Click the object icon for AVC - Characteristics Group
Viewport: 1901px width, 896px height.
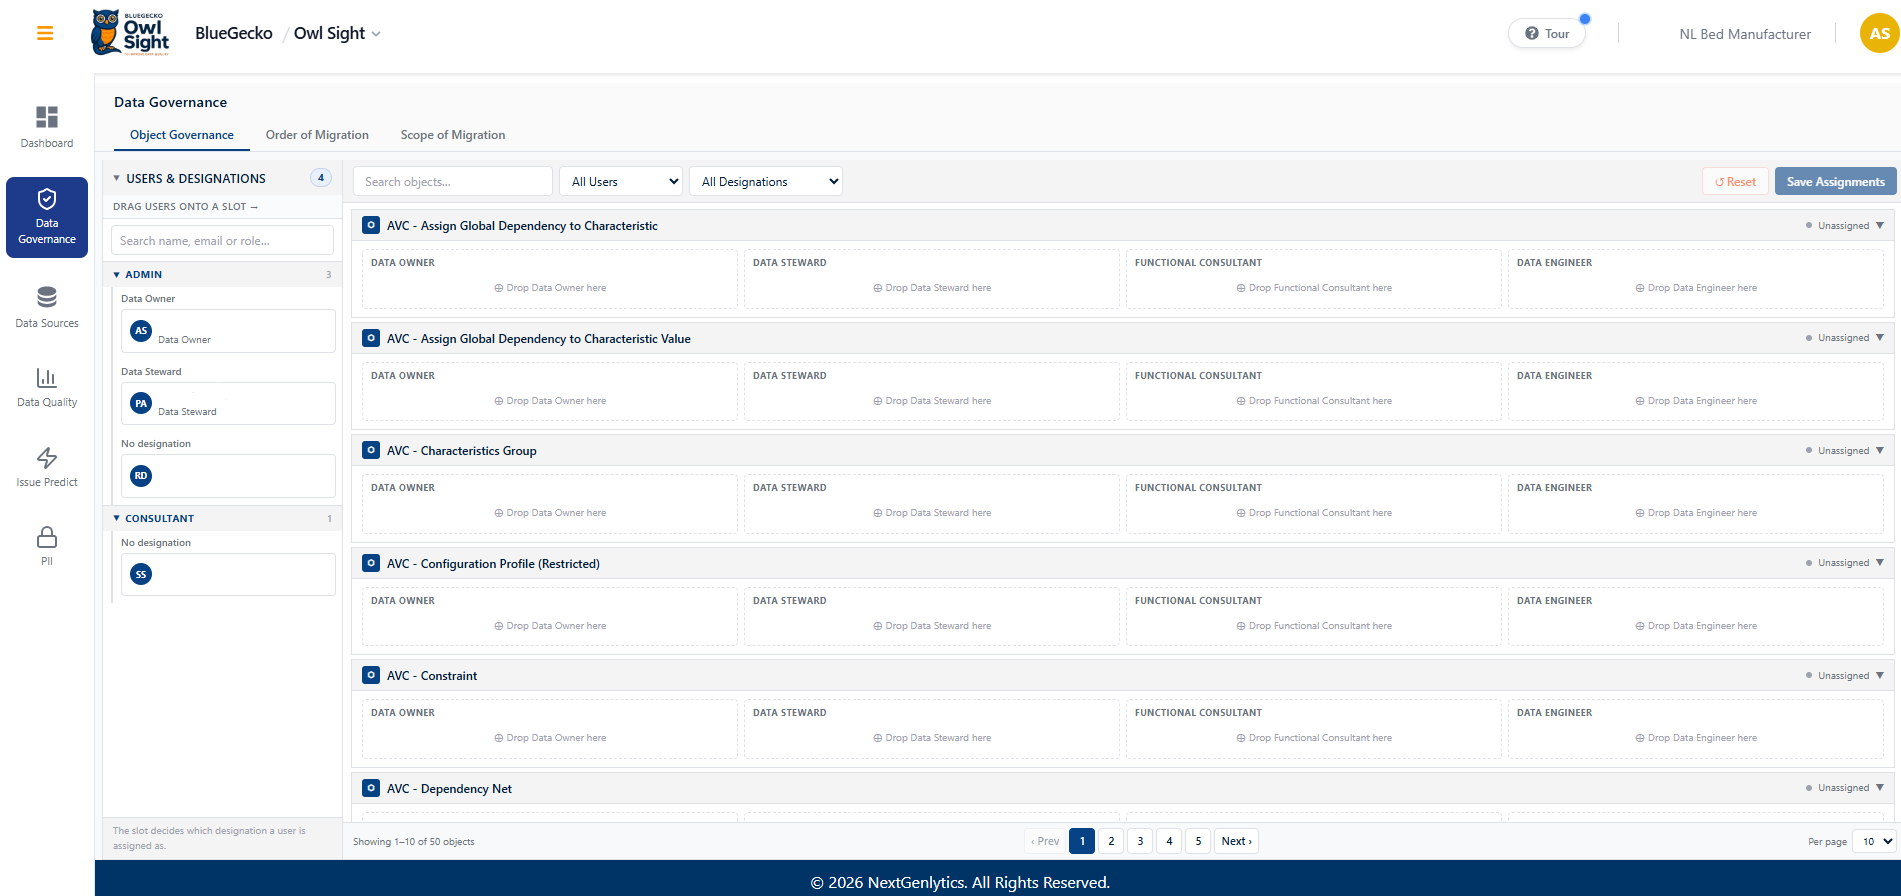tap(371, 450)
